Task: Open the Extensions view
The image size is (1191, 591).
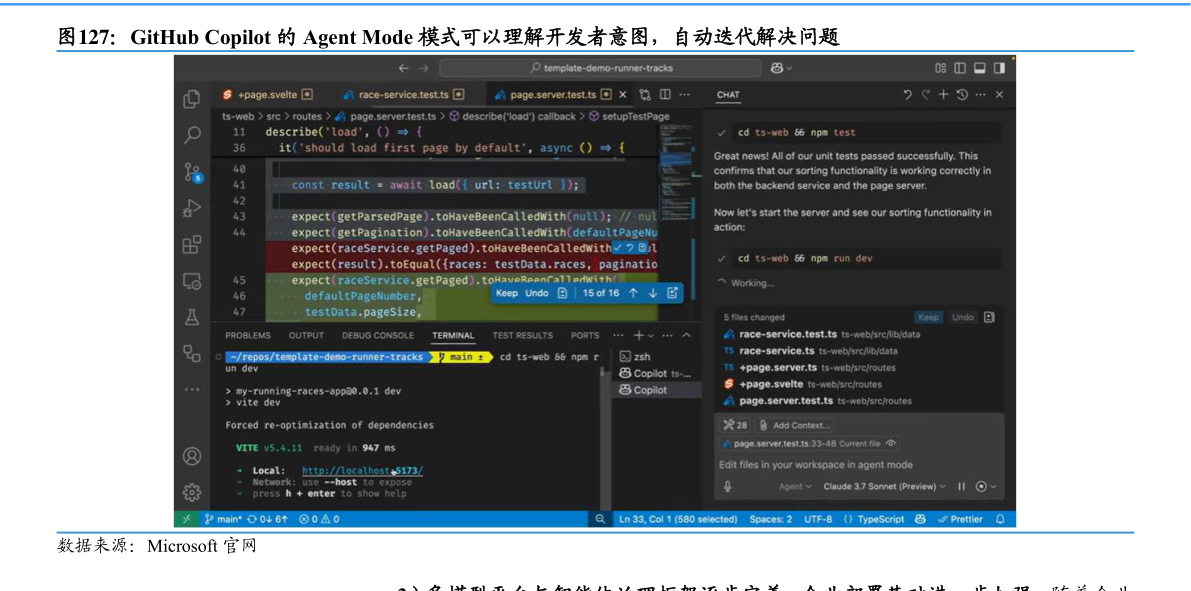Action: tap(191, 245)
